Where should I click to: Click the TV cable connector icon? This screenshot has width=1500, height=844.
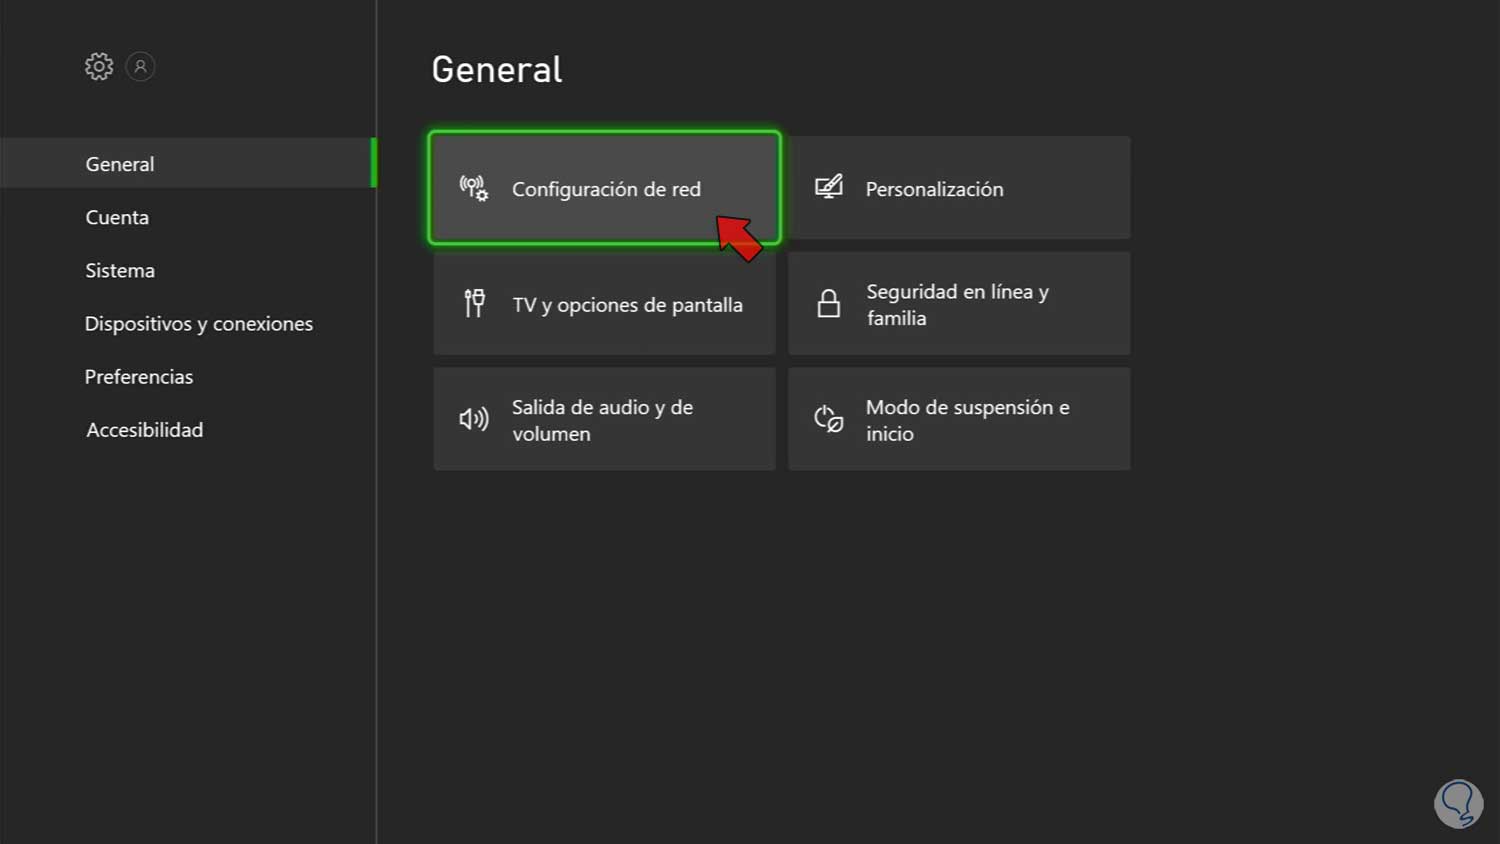pyautogui.click(x=474, y=303)
